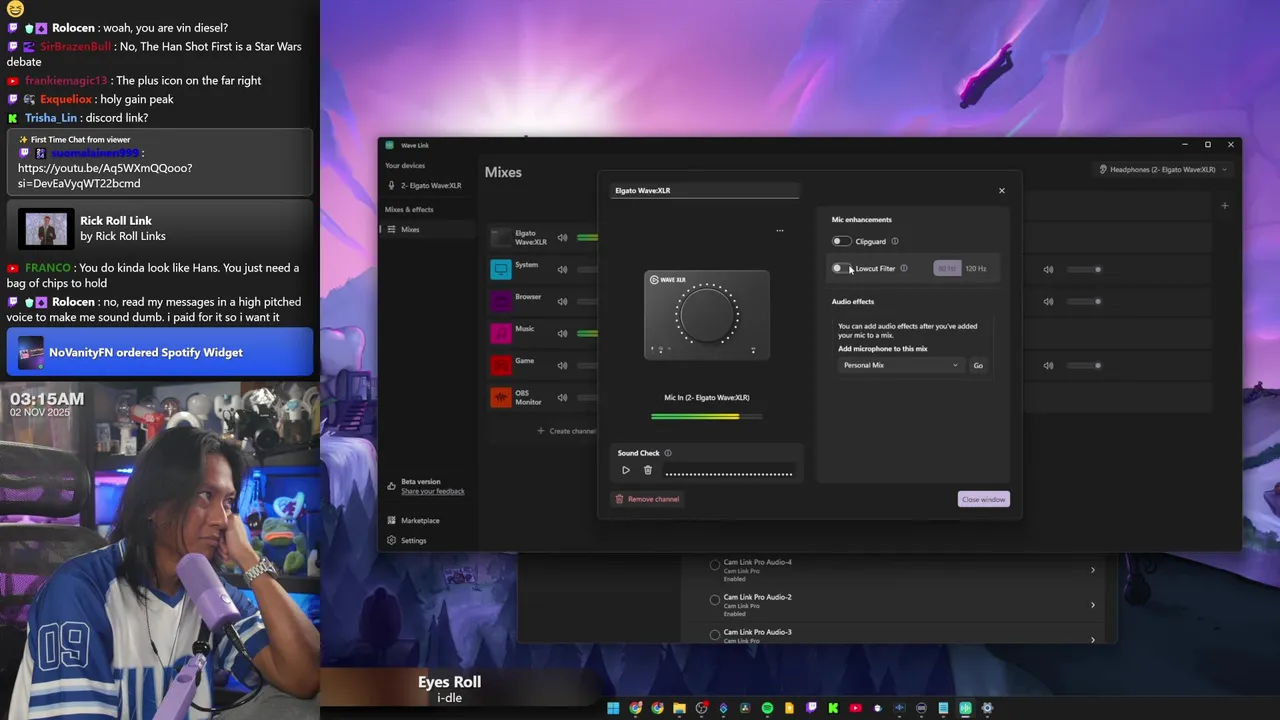Viewport: 1280px width, 720px height.
Task: Click the Go button
Action: point(978,365)
